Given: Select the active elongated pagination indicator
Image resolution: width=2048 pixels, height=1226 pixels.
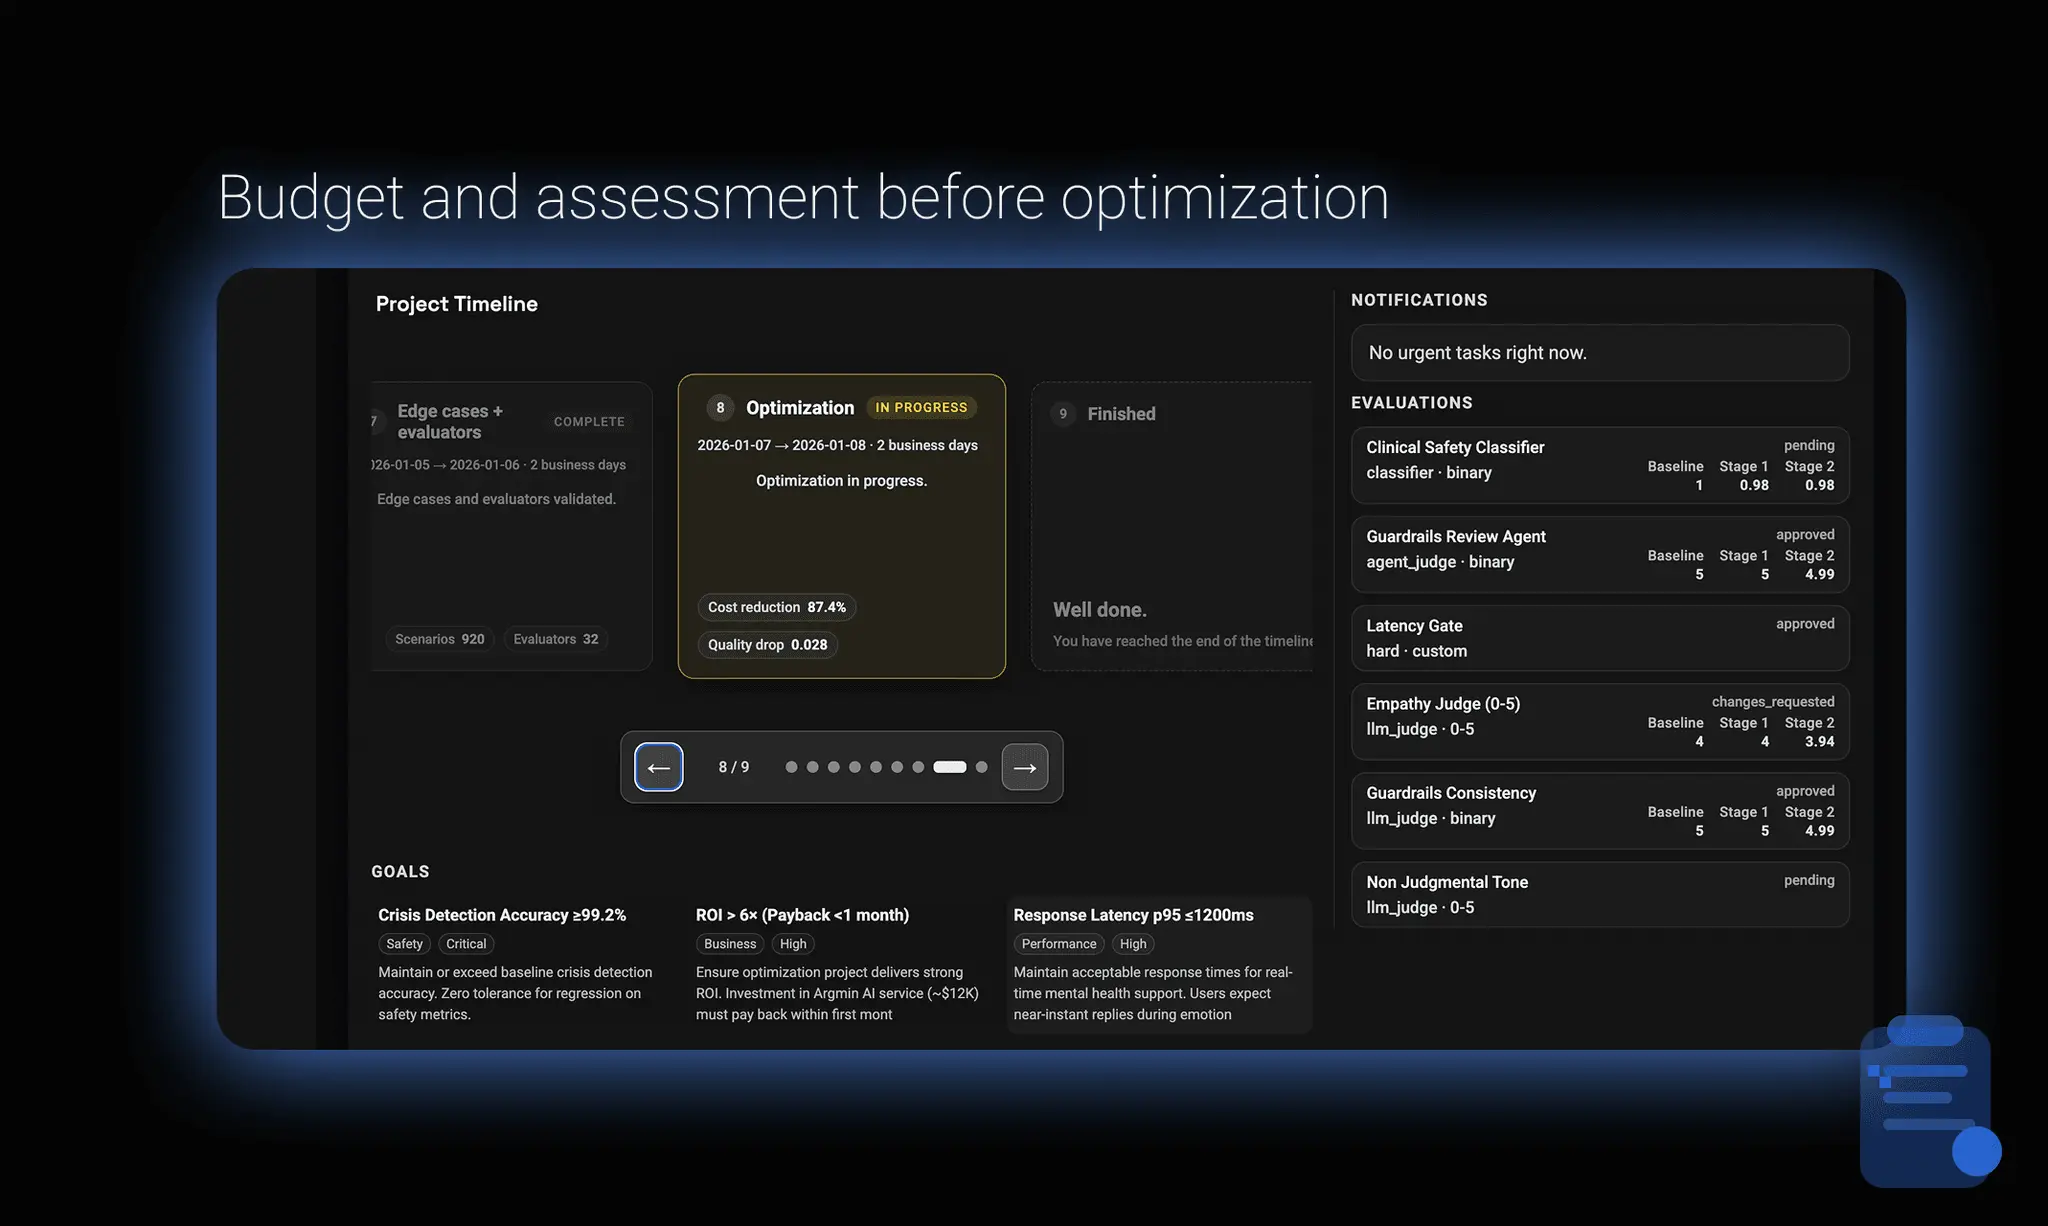Looking at the screenshot, I should [x=949, y=767].
